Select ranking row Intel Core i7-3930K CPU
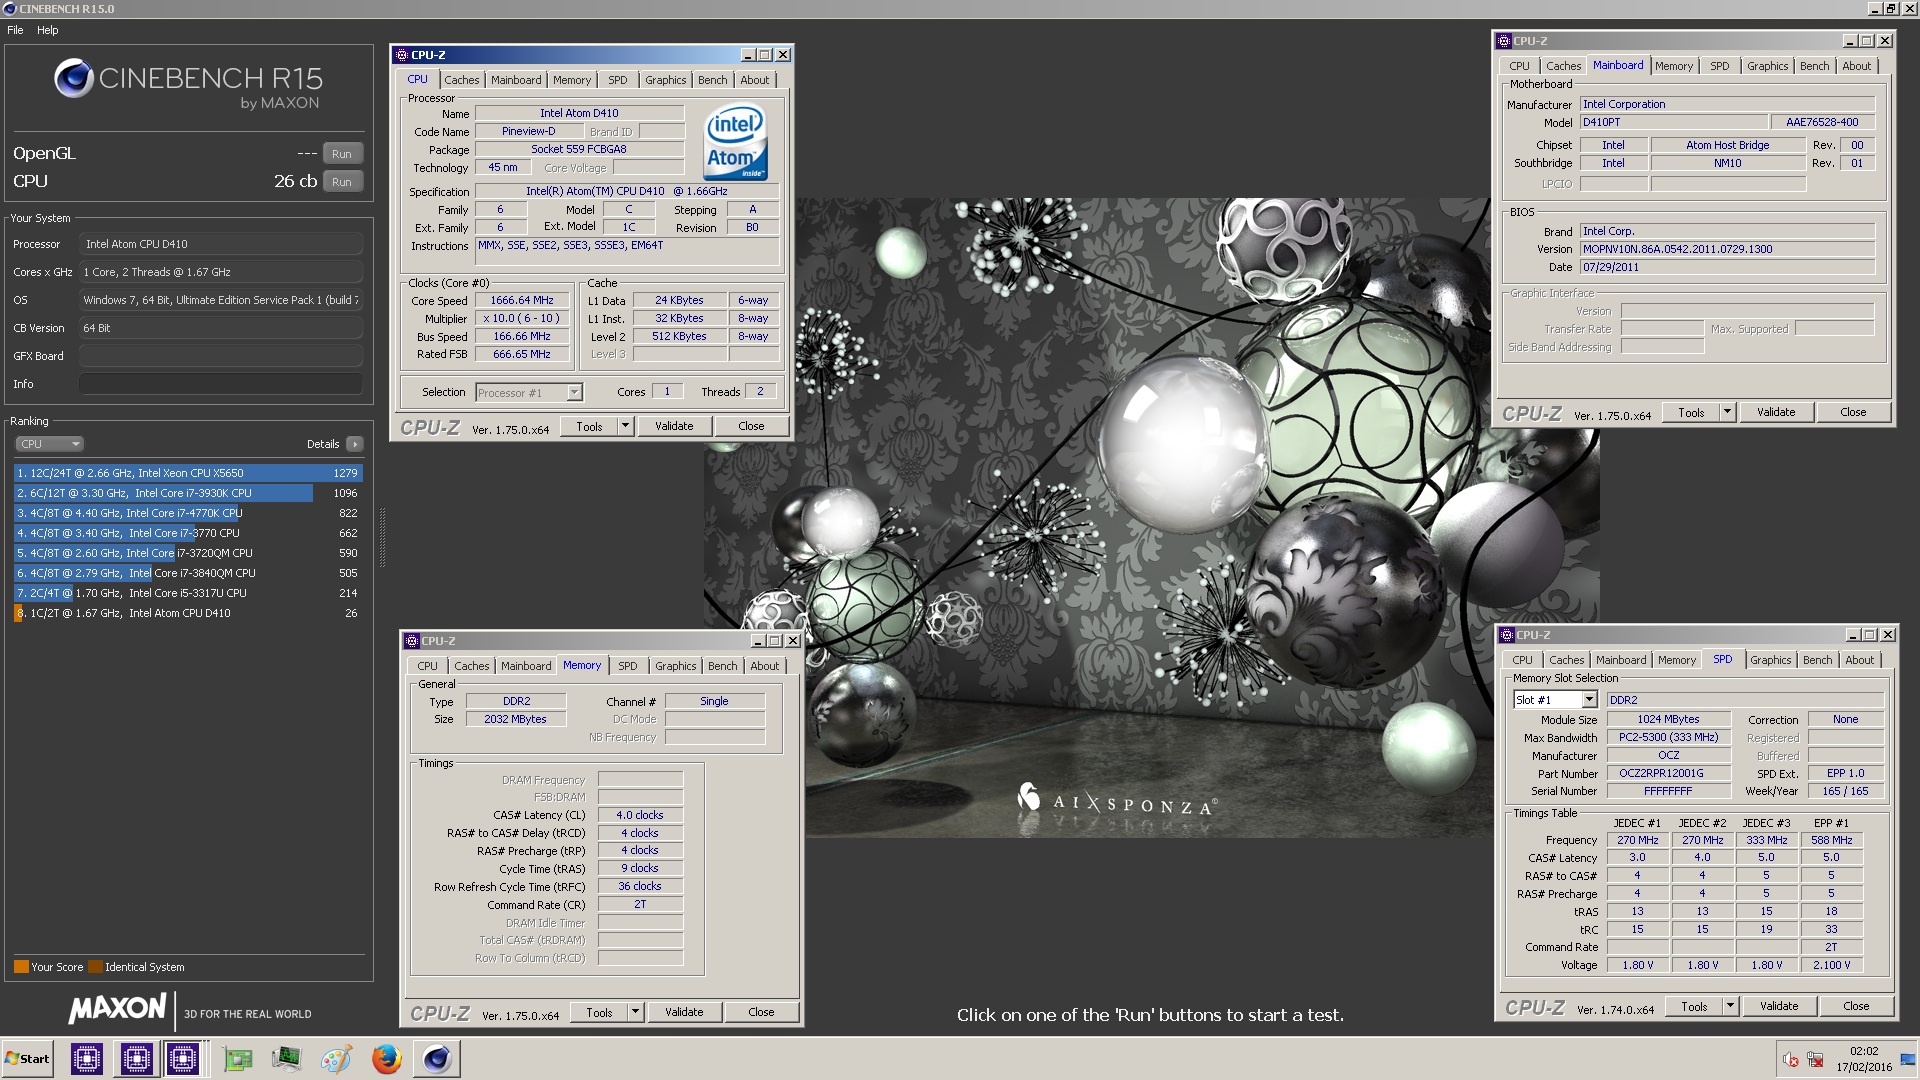1920x1080 pixels. [x=188, y=493]
